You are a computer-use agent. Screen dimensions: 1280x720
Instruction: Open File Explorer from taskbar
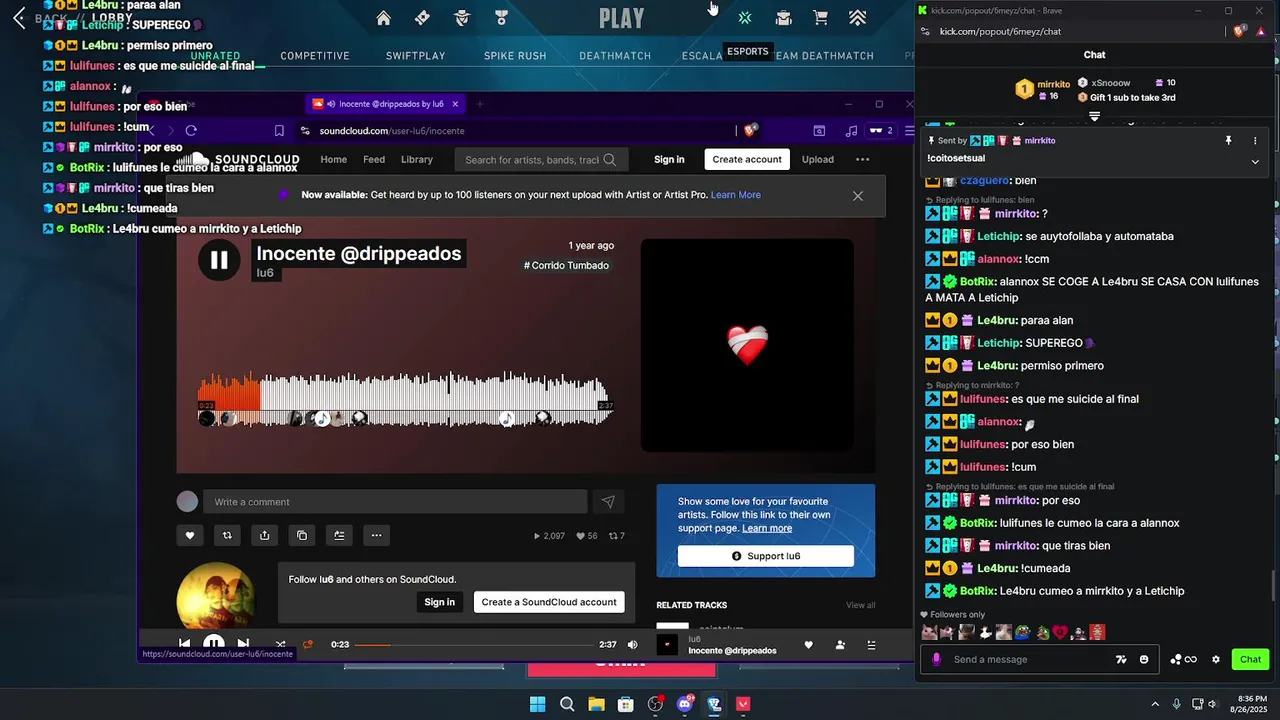(596, 704)
